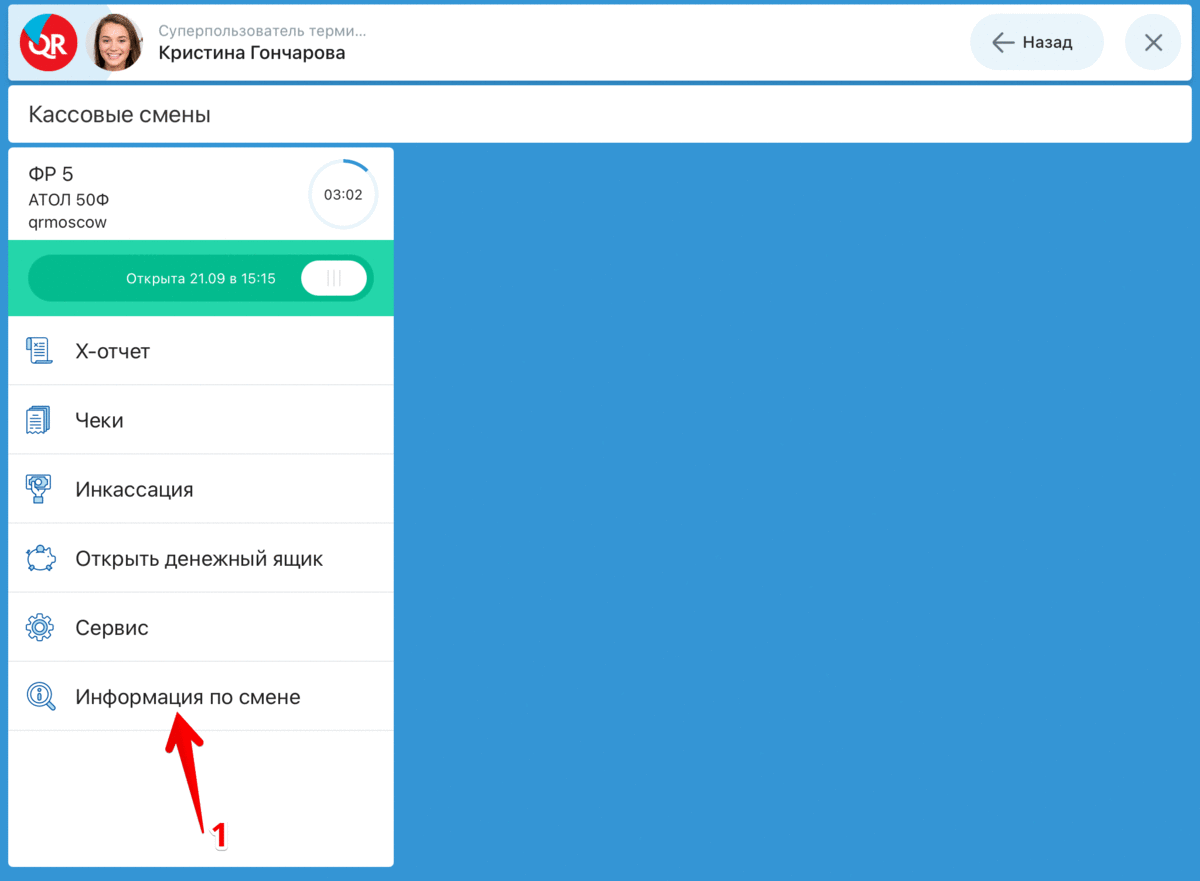Click the Инкассация cash collection icon
Viewport: 1200px width, 881px height.
pyautogui.click(x=39, y=489)
